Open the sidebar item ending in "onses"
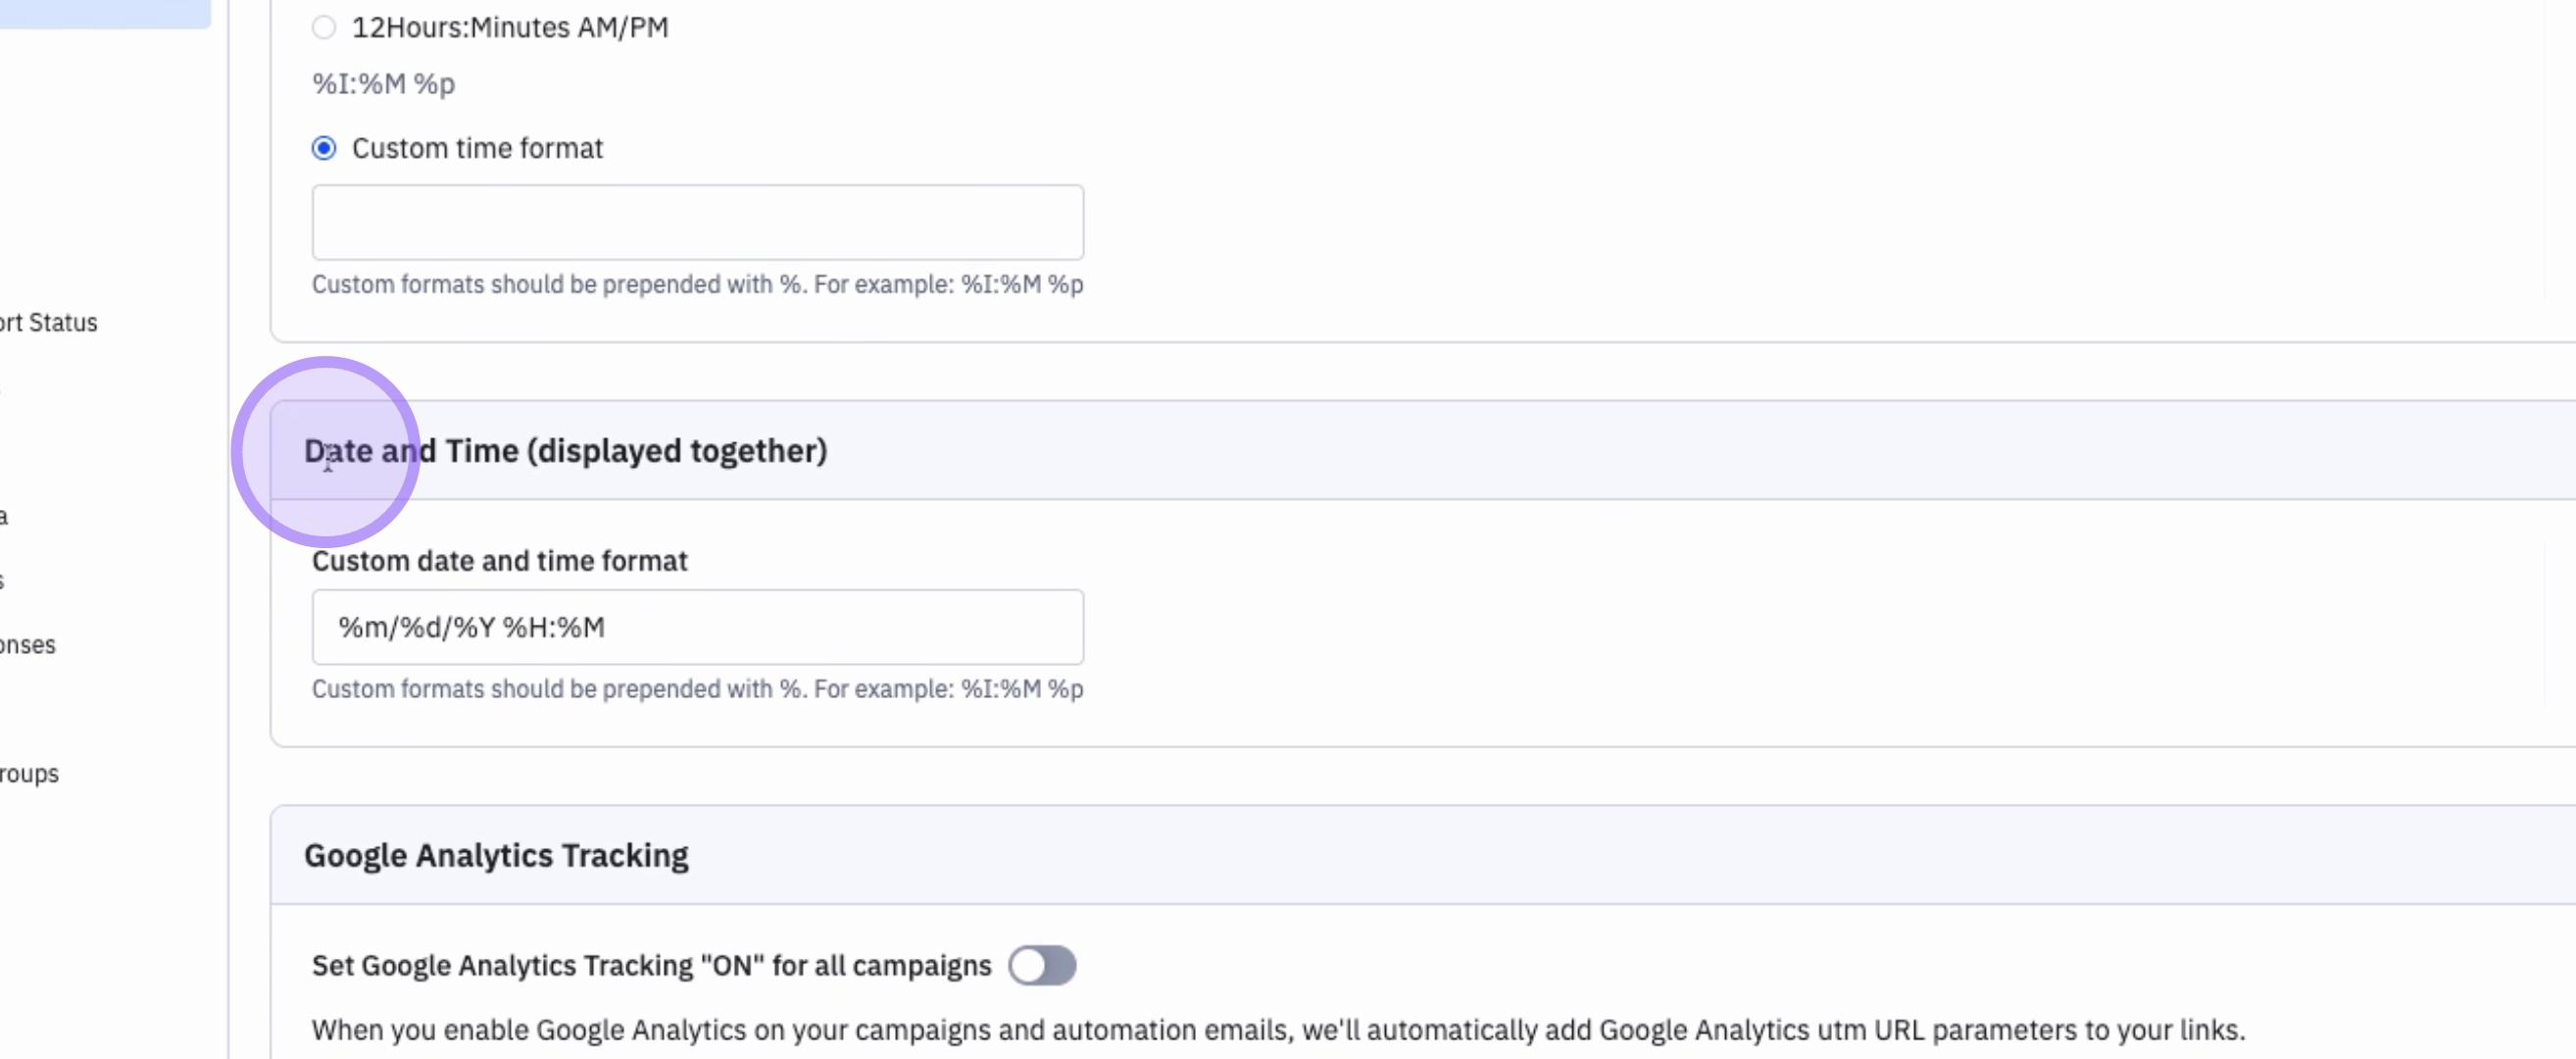The width and height of the screenshot is (2576, 1059). click(28, 645)
